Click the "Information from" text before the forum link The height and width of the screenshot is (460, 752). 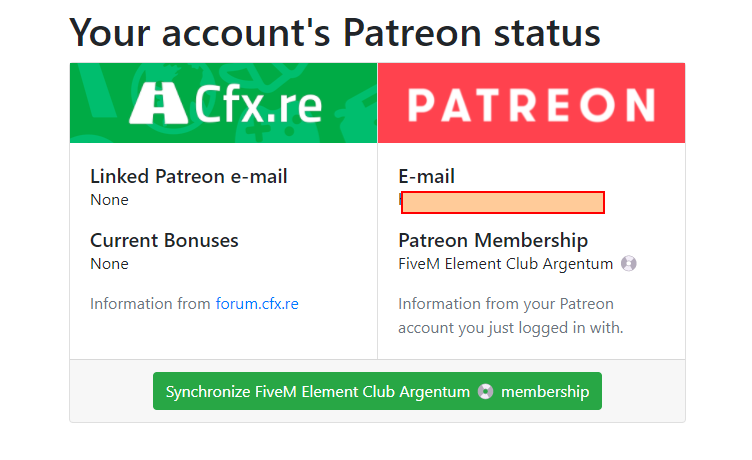(150, 304)
